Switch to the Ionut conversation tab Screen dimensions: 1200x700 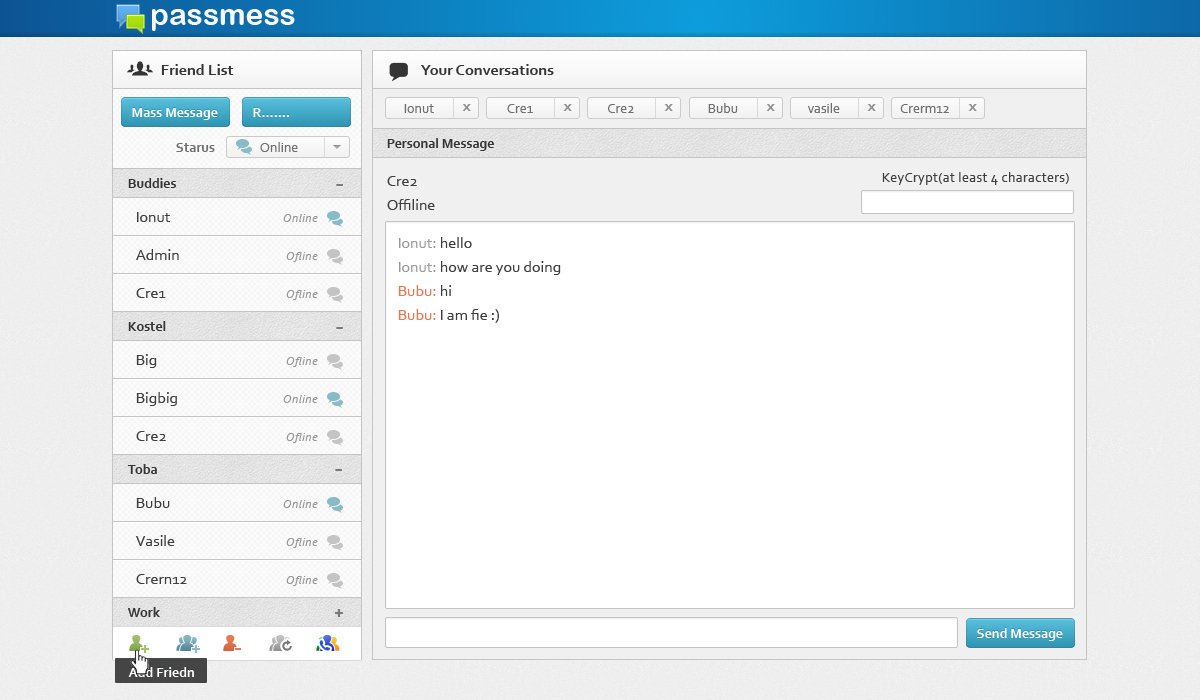point(419,108)
